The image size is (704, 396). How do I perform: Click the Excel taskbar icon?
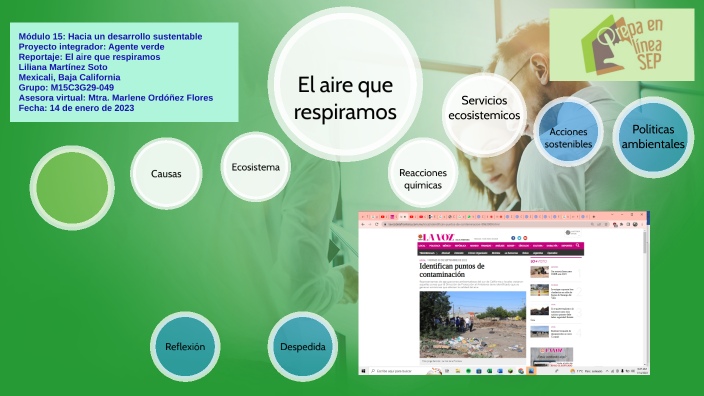tap(489, 371)
